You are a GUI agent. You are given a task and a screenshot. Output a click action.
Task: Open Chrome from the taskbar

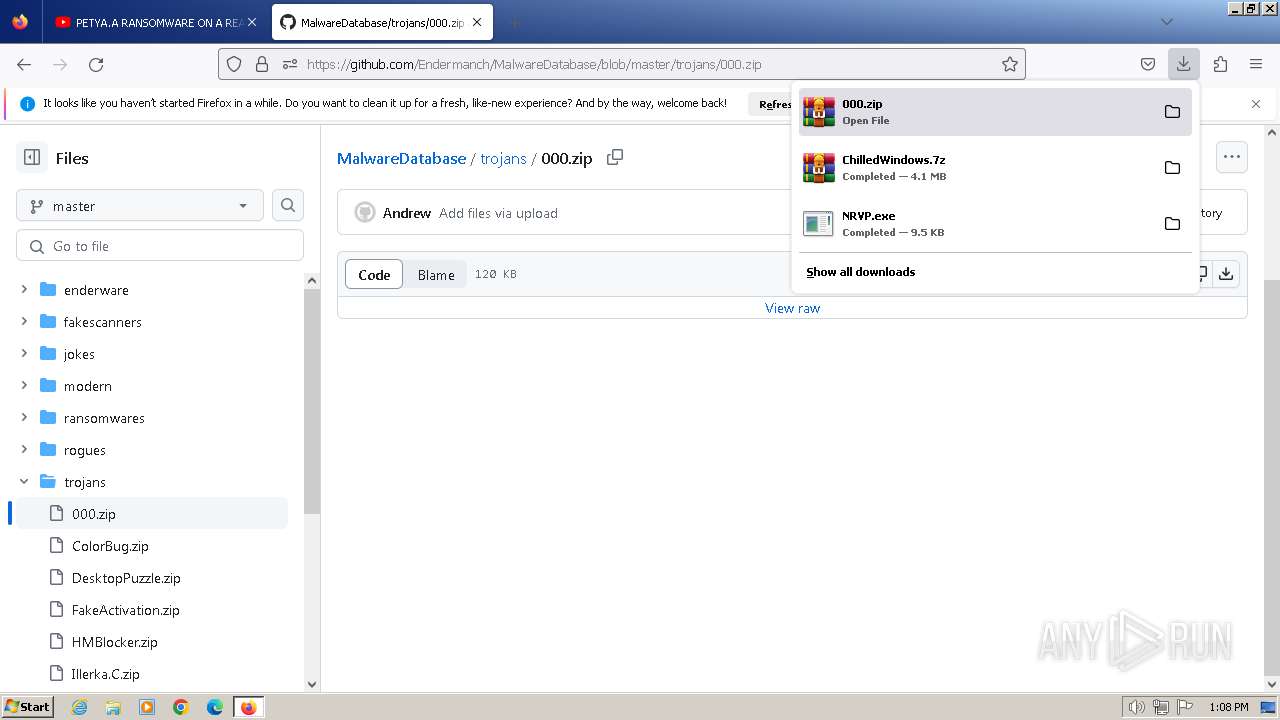click(181, 707)
